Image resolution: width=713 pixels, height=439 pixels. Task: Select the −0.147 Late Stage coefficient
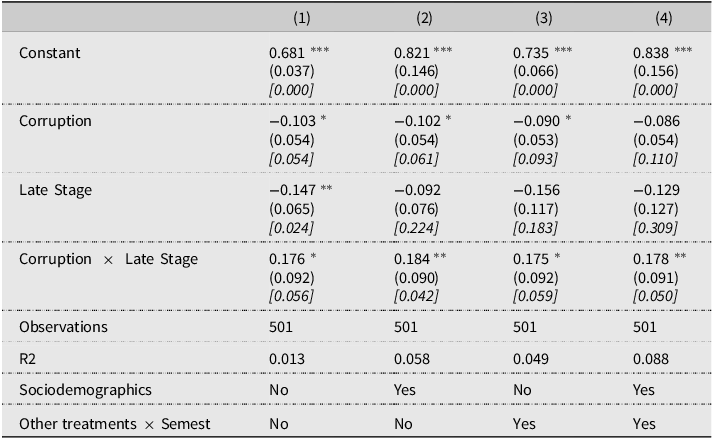(292, 190)
